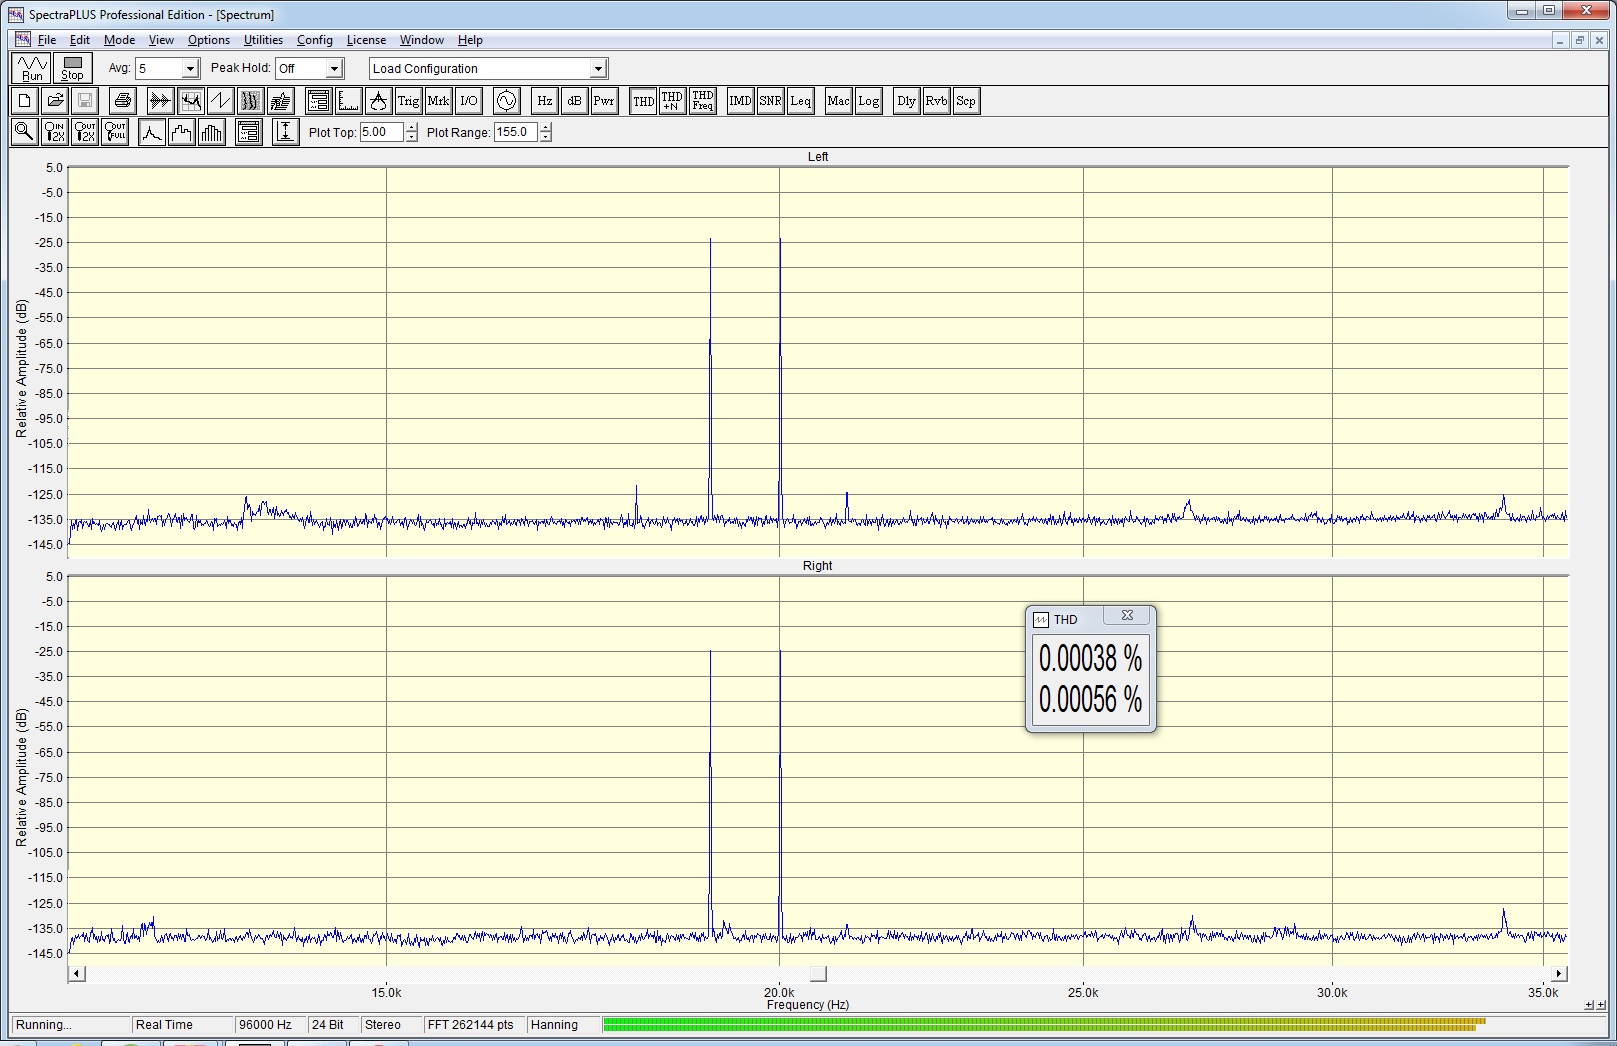
Task: Open the Config menu
Action: (315, 40)
